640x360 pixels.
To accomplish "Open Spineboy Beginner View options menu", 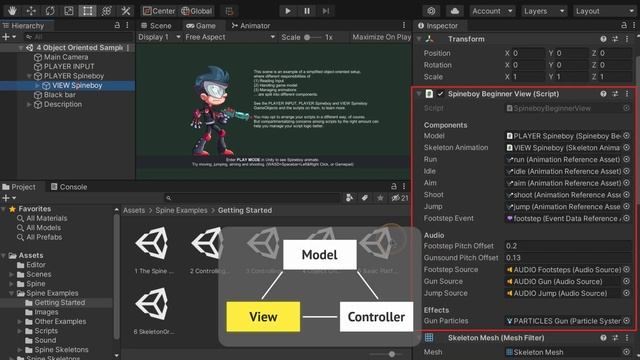I will tap(627, 94).
